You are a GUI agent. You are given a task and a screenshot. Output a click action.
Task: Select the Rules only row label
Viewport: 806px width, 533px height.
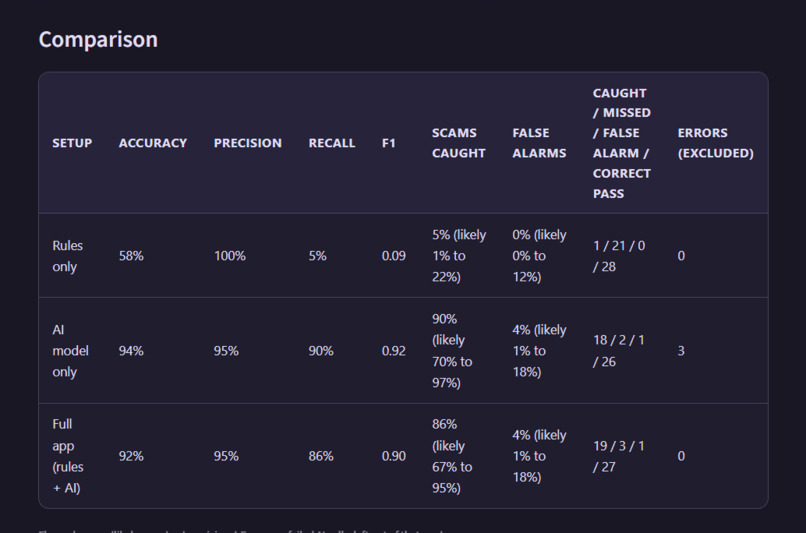point(67,256)
